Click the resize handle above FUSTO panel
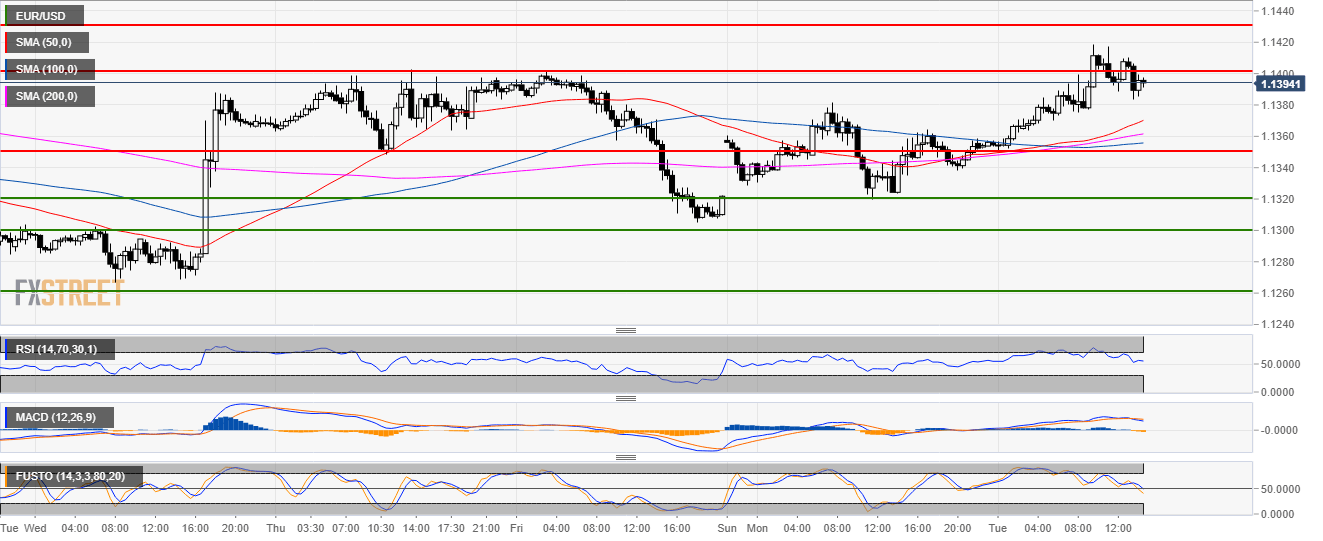The height and width of the screenshot is (541, 1323). click(626, 457)
